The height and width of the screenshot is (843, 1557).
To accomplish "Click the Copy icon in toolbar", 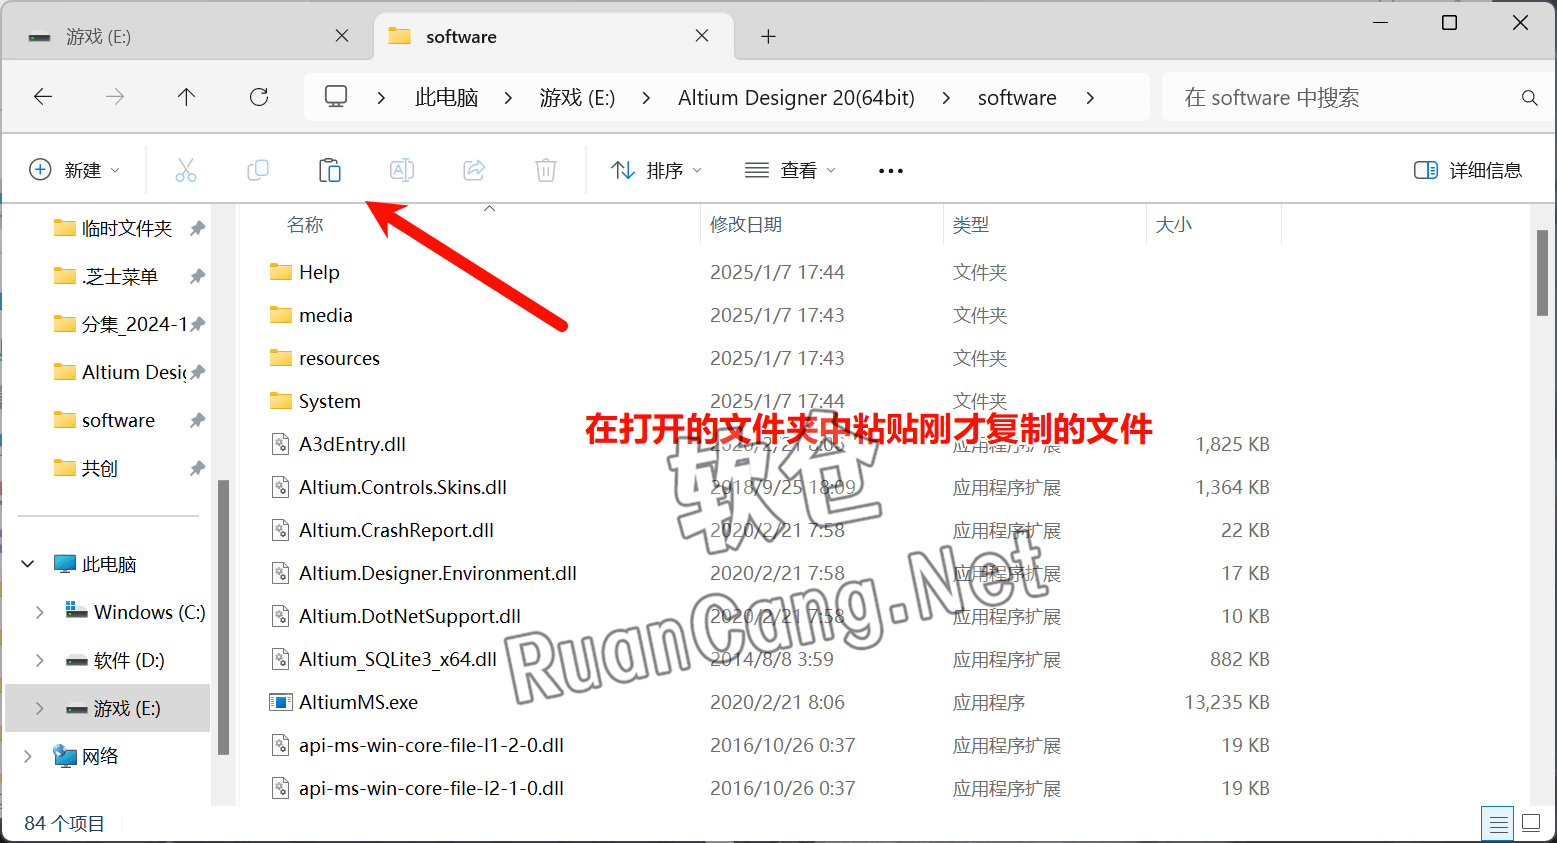I will pos(258,170).
